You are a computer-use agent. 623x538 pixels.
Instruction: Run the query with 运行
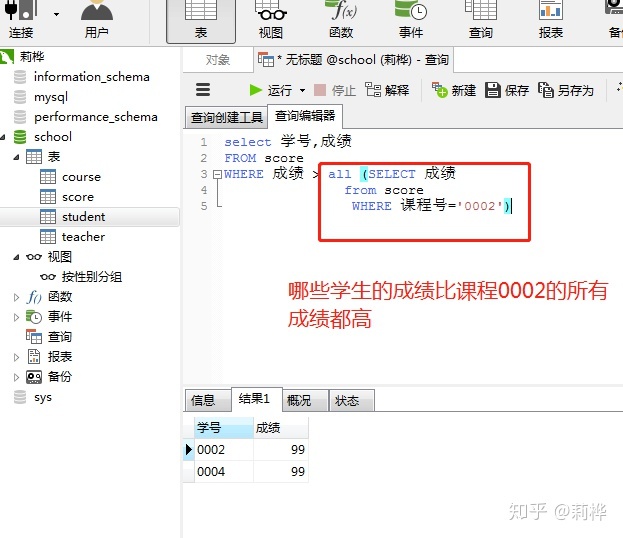(271, 90)
